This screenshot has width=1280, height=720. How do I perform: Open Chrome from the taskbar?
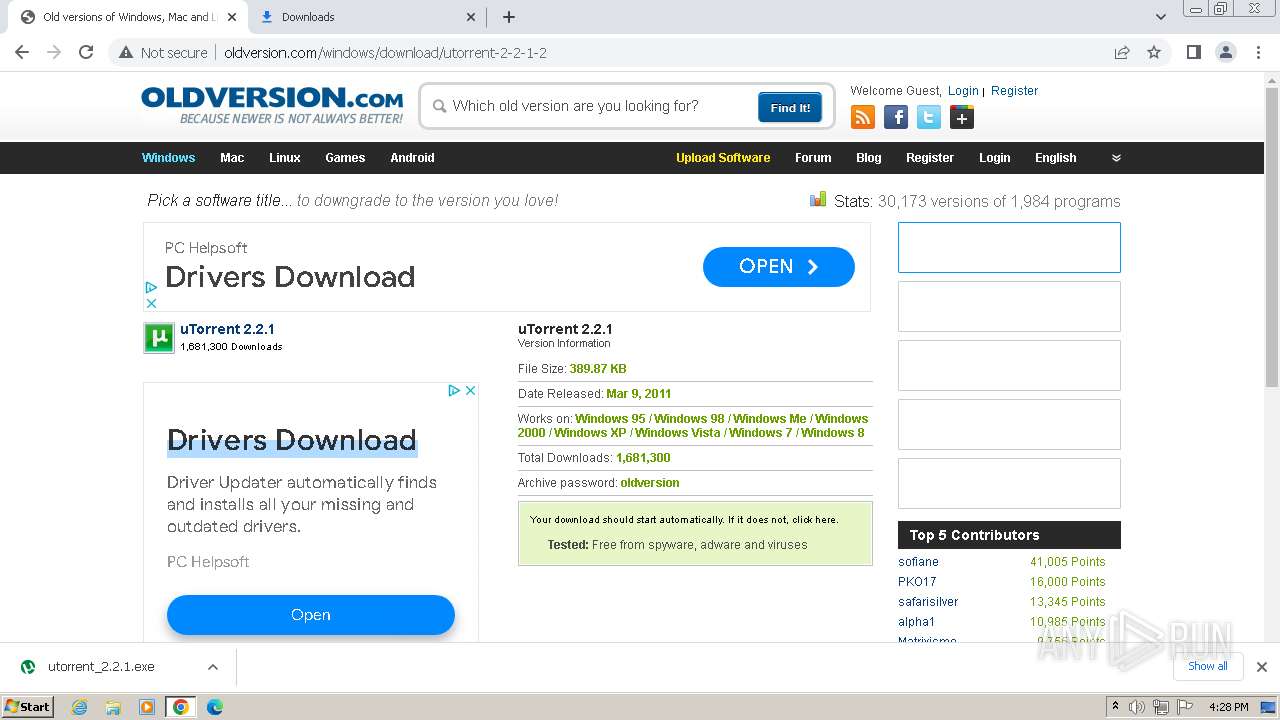tap(181, 707)
